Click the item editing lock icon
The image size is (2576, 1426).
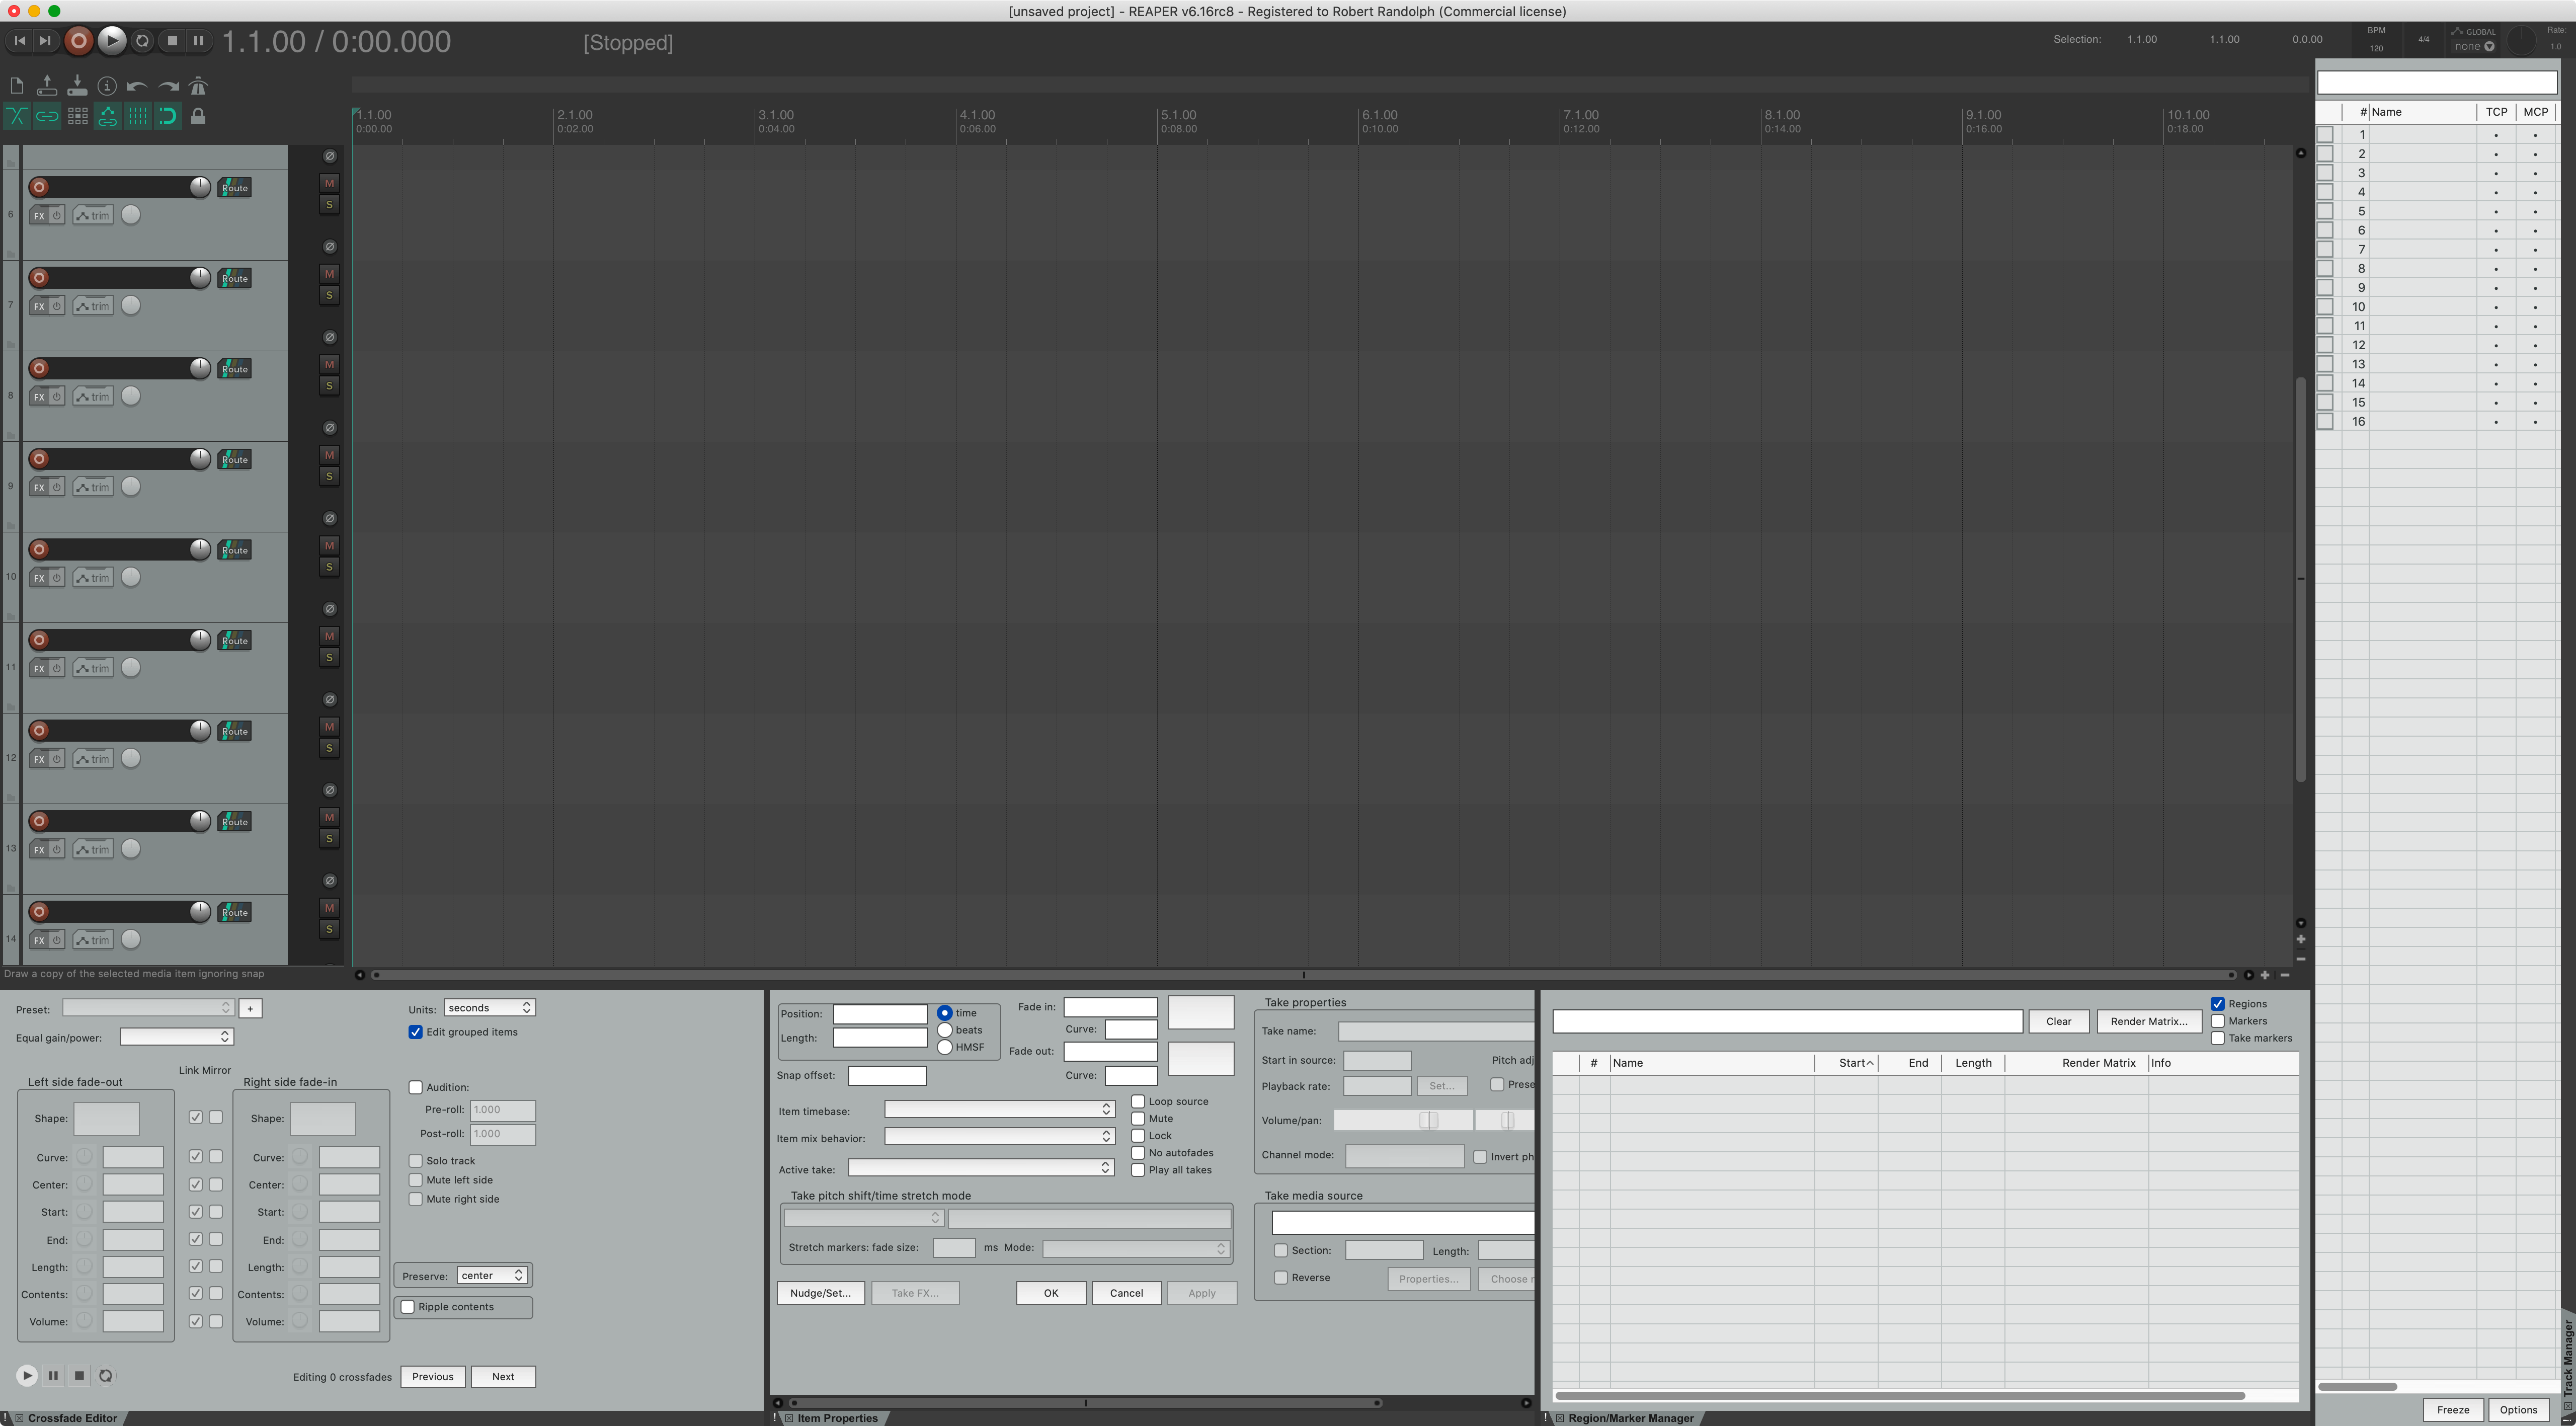(198, 116)
